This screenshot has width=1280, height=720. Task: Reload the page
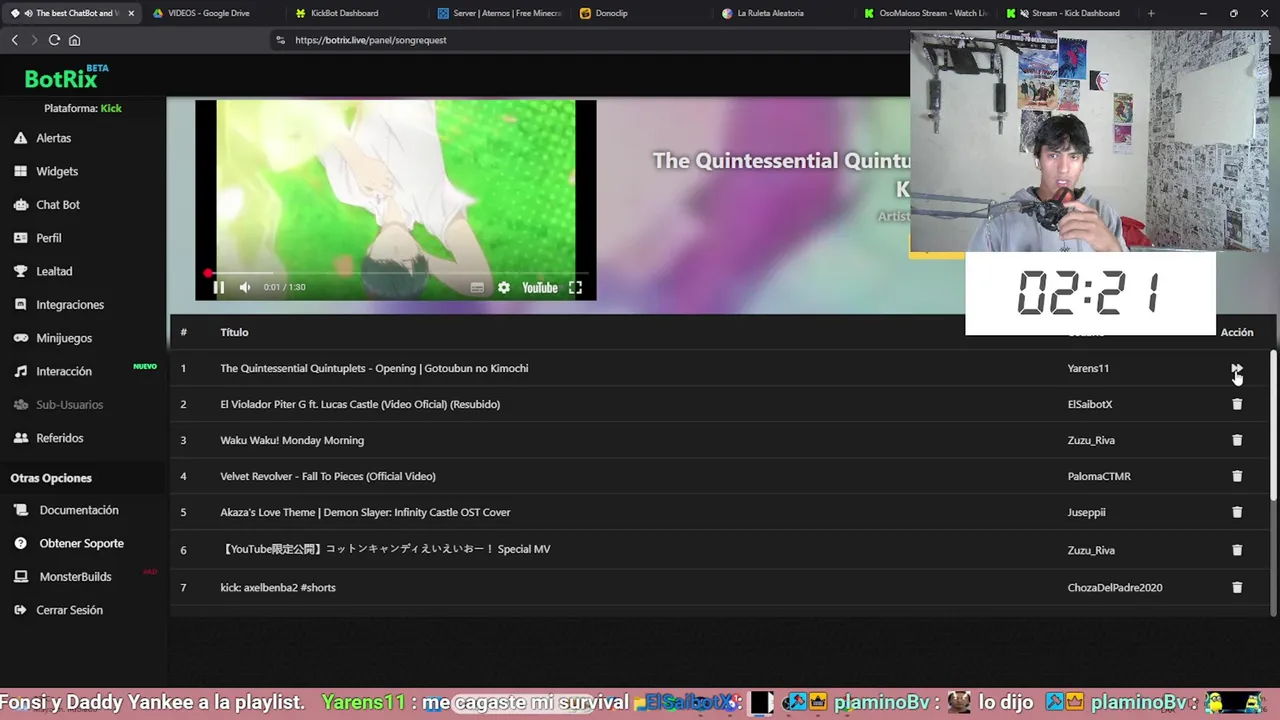[x=54, y=40]
